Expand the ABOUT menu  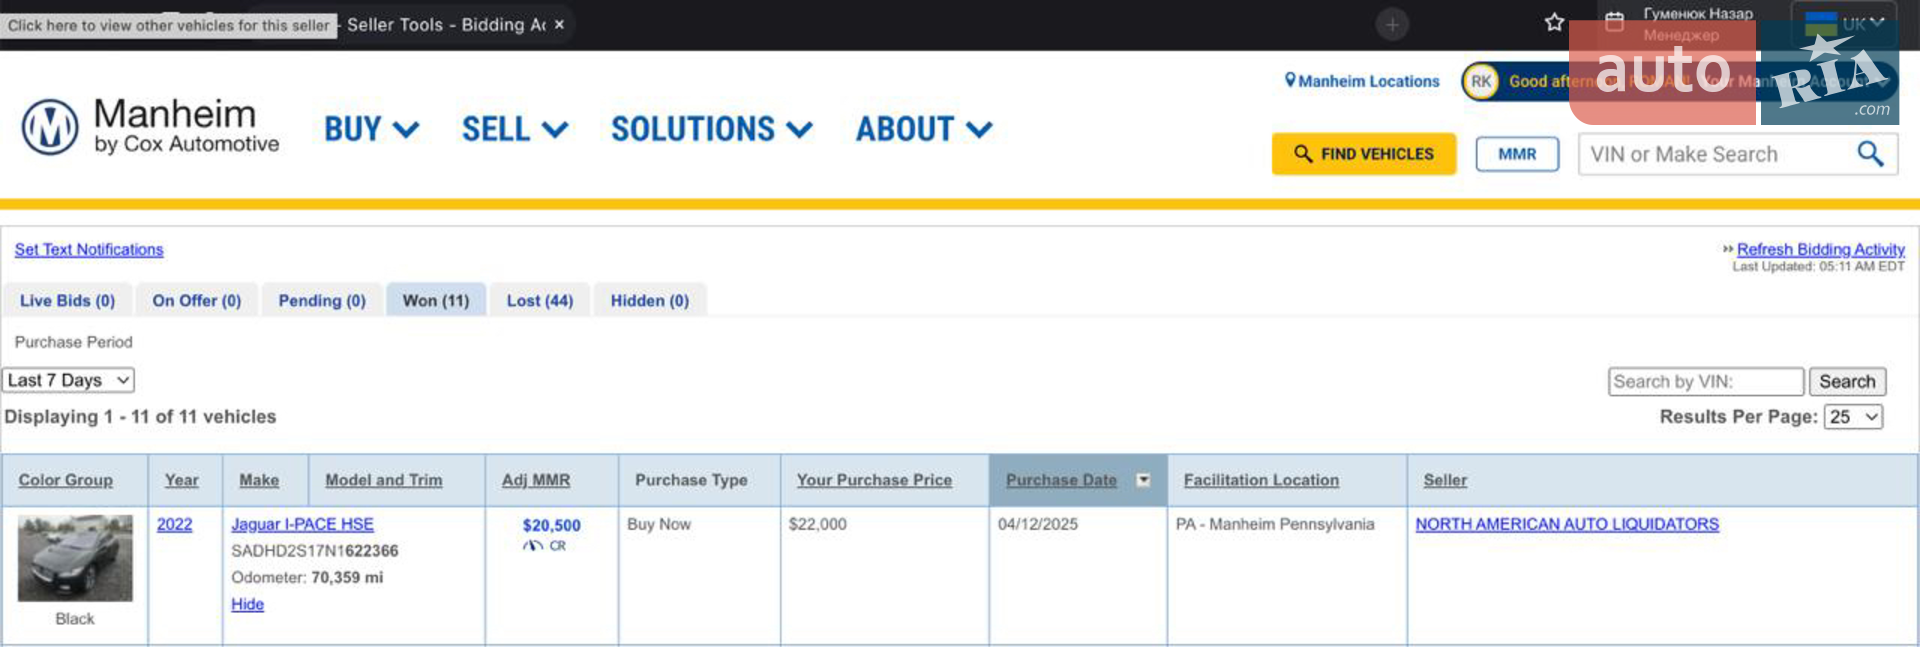(x=924, y=129)
